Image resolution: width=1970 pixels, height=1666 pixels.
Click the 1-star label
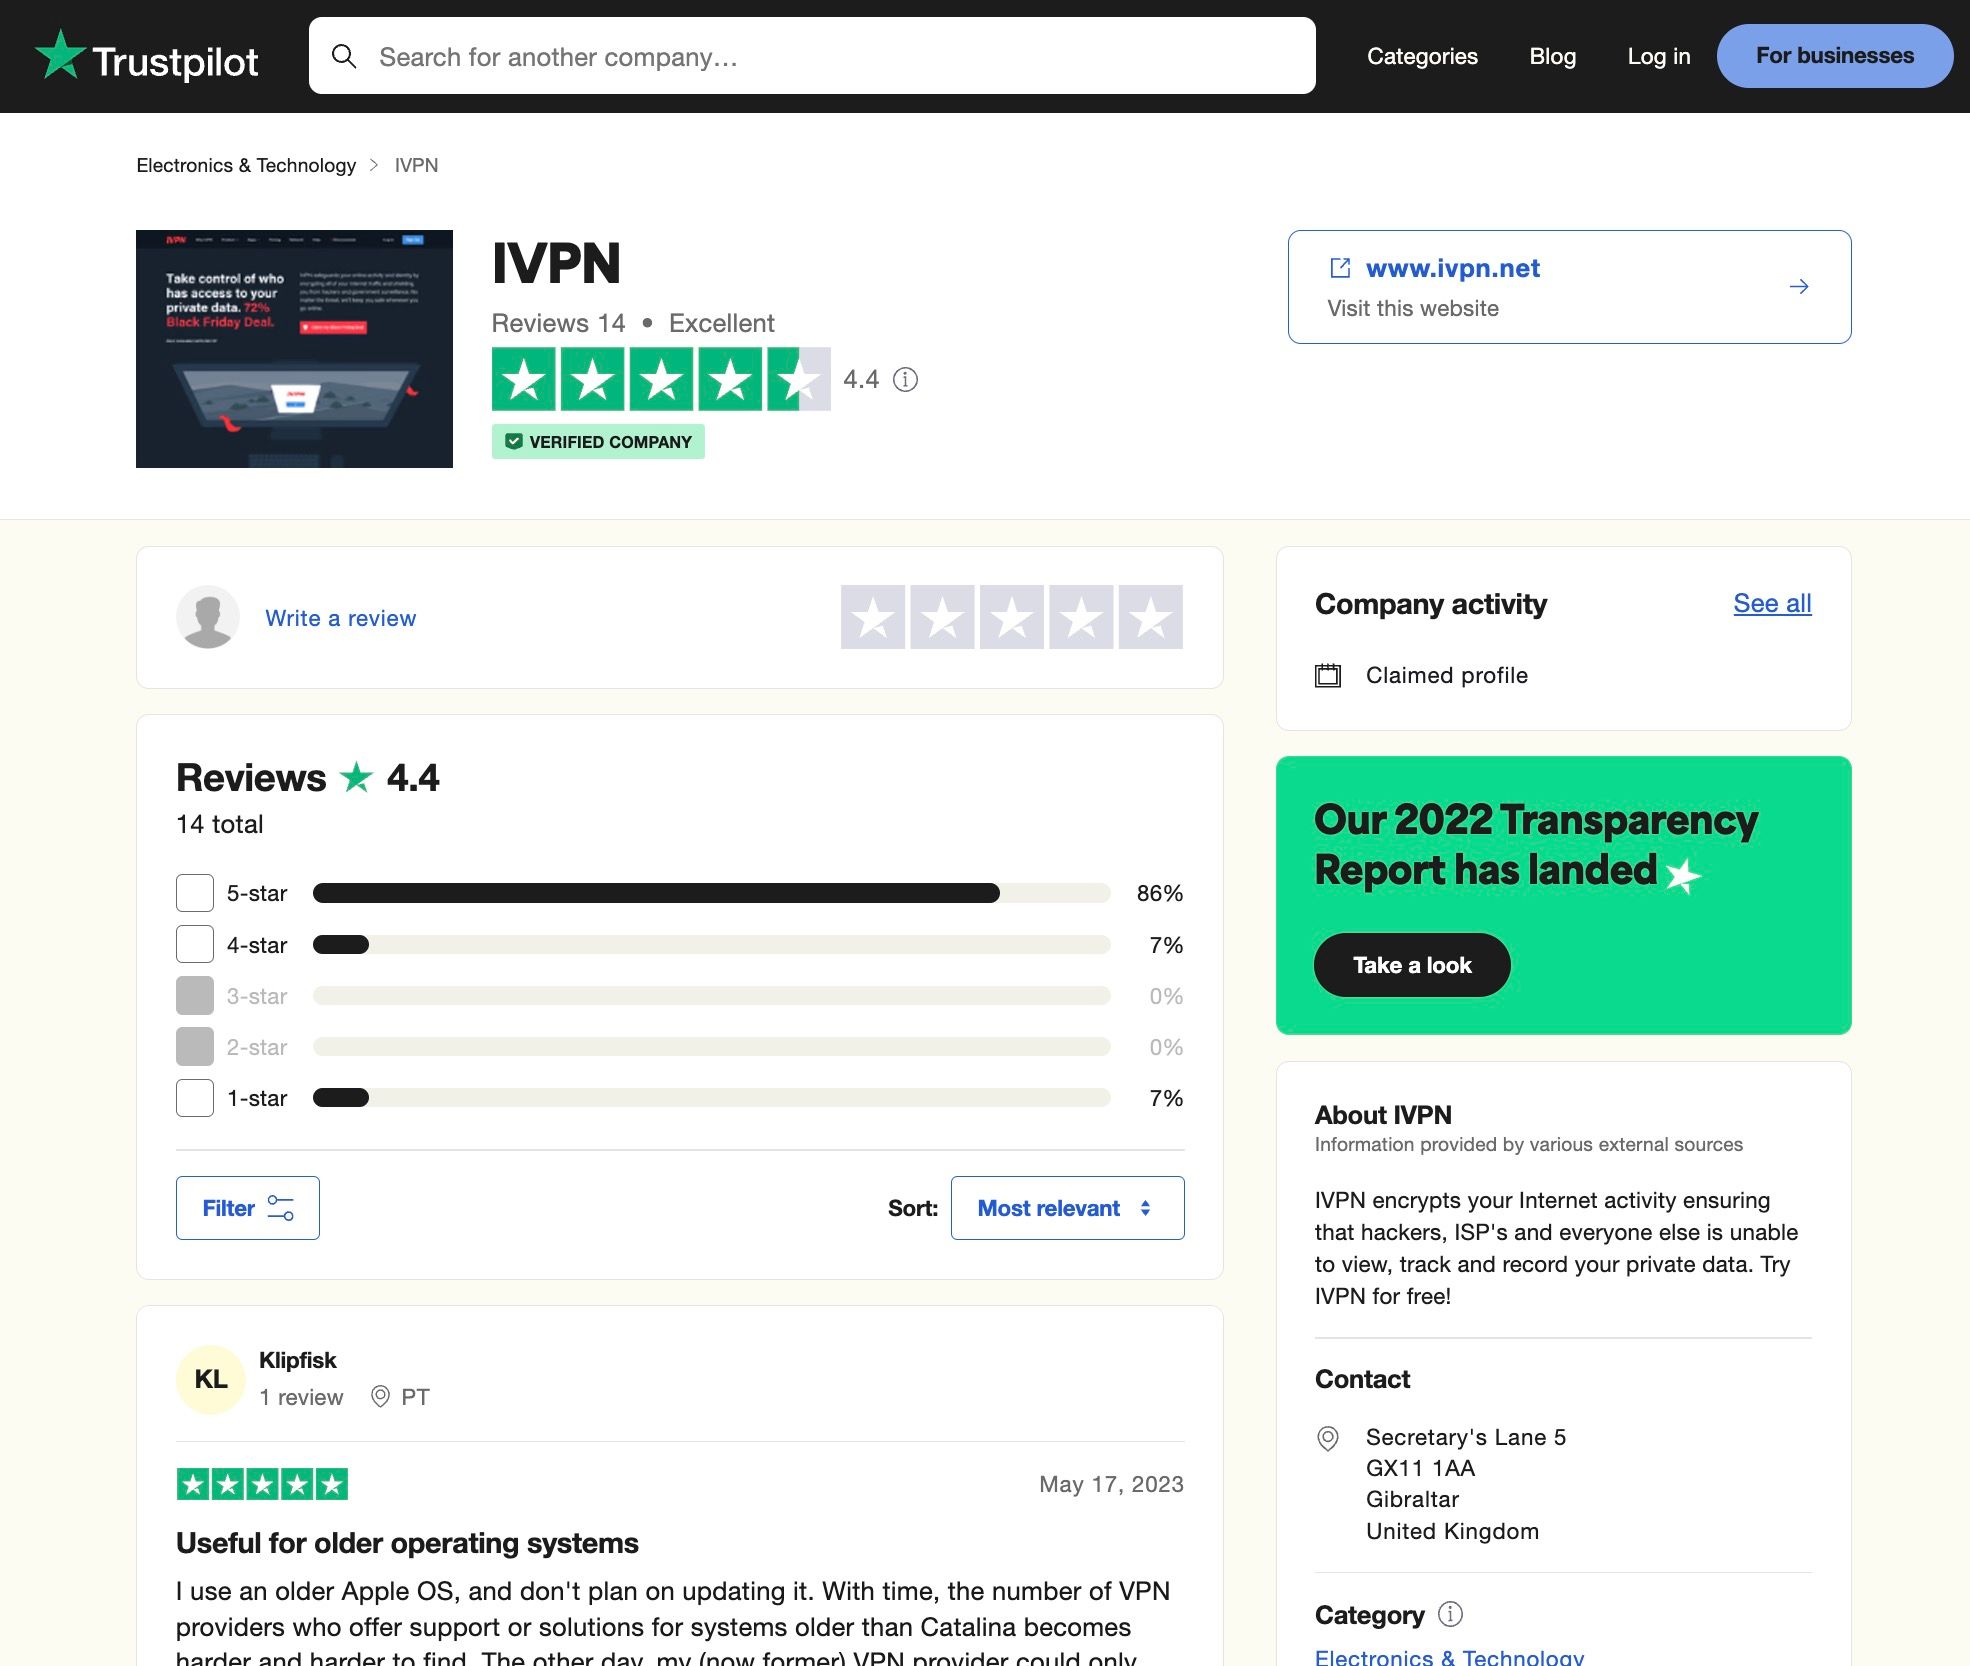point(257,1098)
